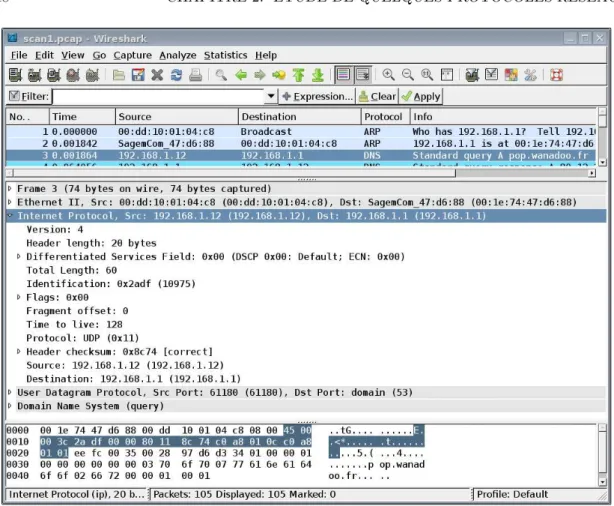The image size is (614, 506).
Task: Select packet 2 from SagemCom_47:d6:88
Action: pos(302,144)
